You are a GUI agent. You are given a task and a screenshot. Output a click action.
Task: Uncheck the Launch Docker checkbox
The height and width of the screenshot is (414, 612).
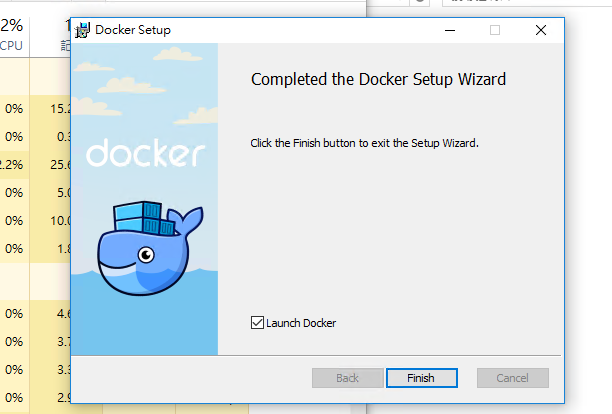(x=257, y=323)
